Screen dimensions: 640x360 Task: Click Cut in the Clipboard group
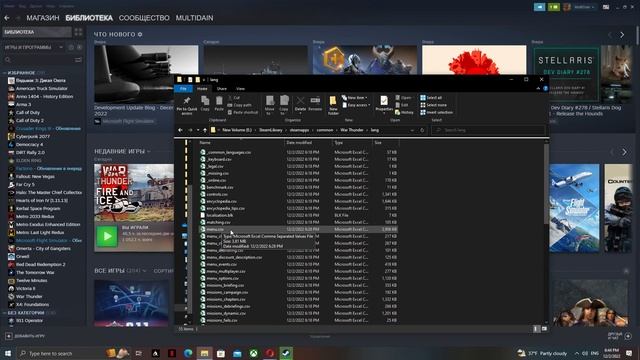tap(234, 98)
